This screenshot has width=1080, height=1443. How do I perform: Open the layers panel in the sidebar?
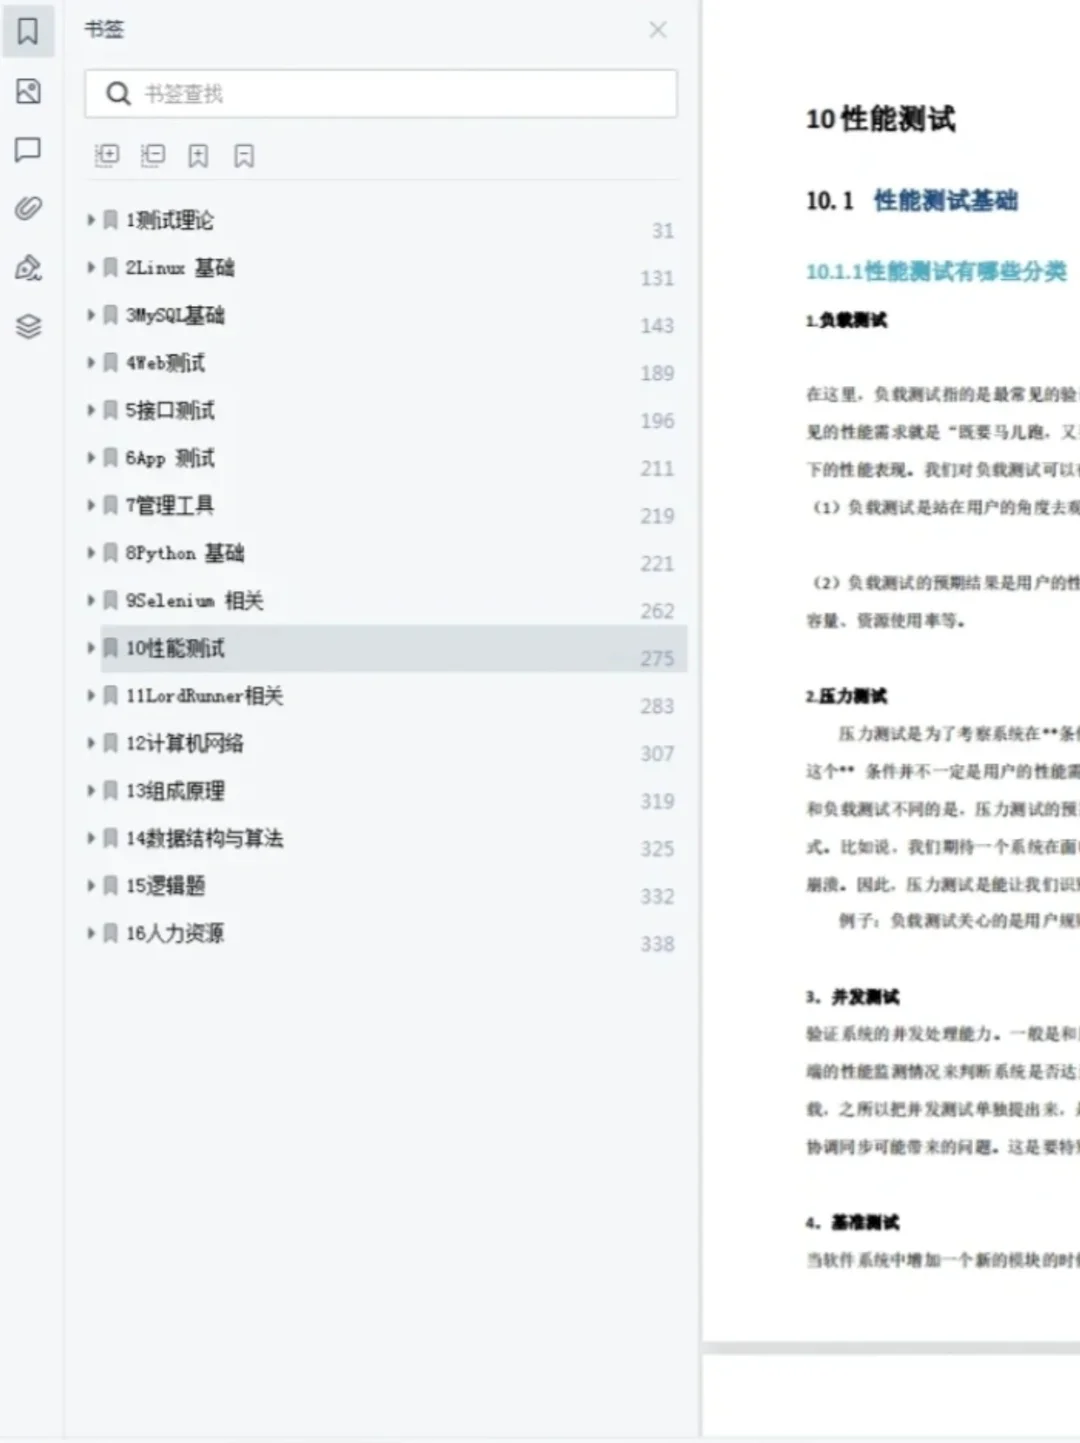(x=28, y=326)
